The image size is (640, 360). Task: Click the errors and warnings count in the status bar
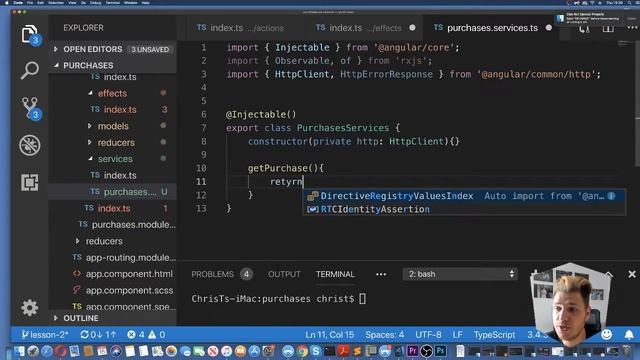click(146, 335)
